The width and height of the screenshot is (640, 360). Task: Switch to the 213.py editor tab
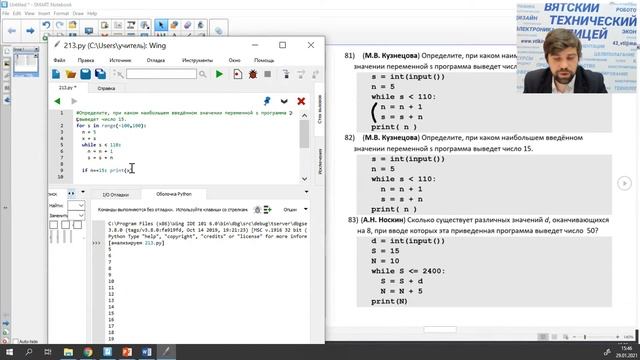tap(68, 88)
